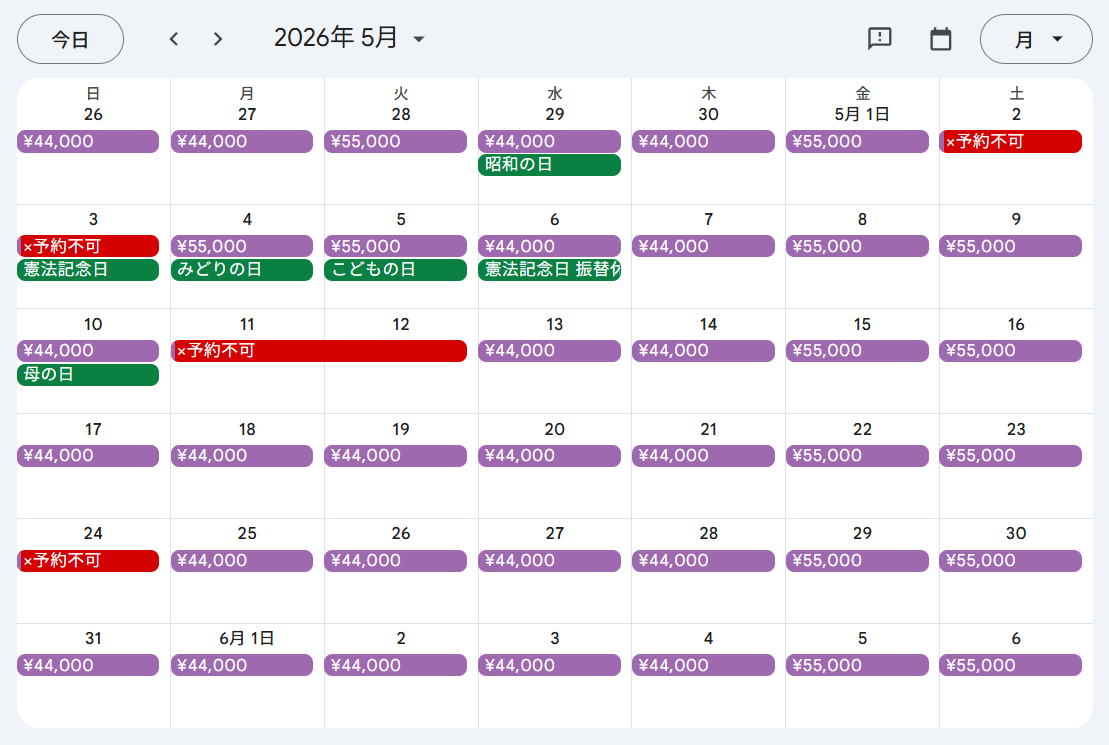Go to next month with right chevron
The image size is (1109, 745).
point(218,39)
